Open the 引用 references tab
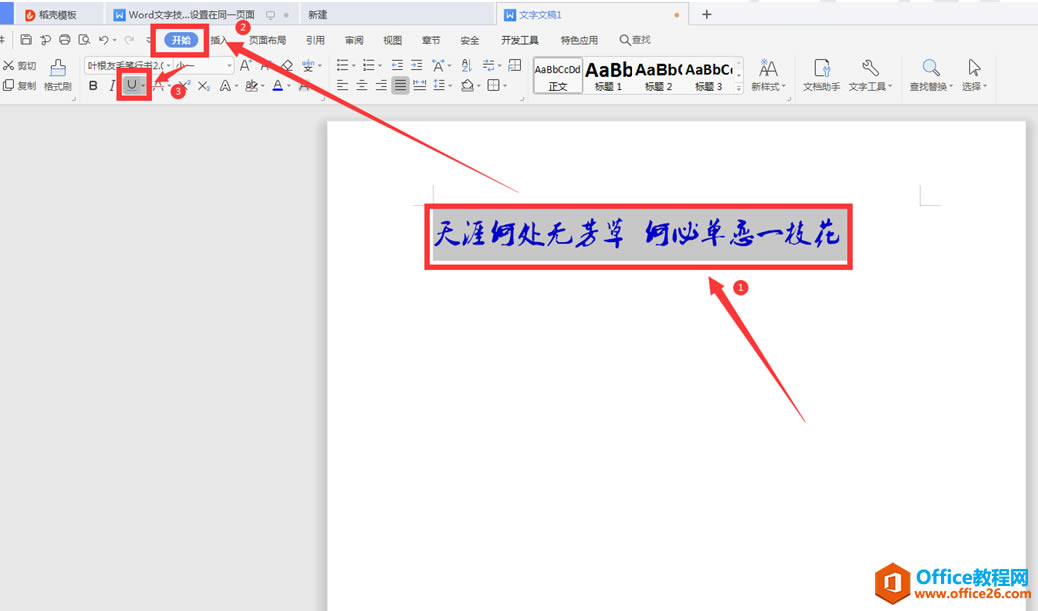 pos(315,40)
